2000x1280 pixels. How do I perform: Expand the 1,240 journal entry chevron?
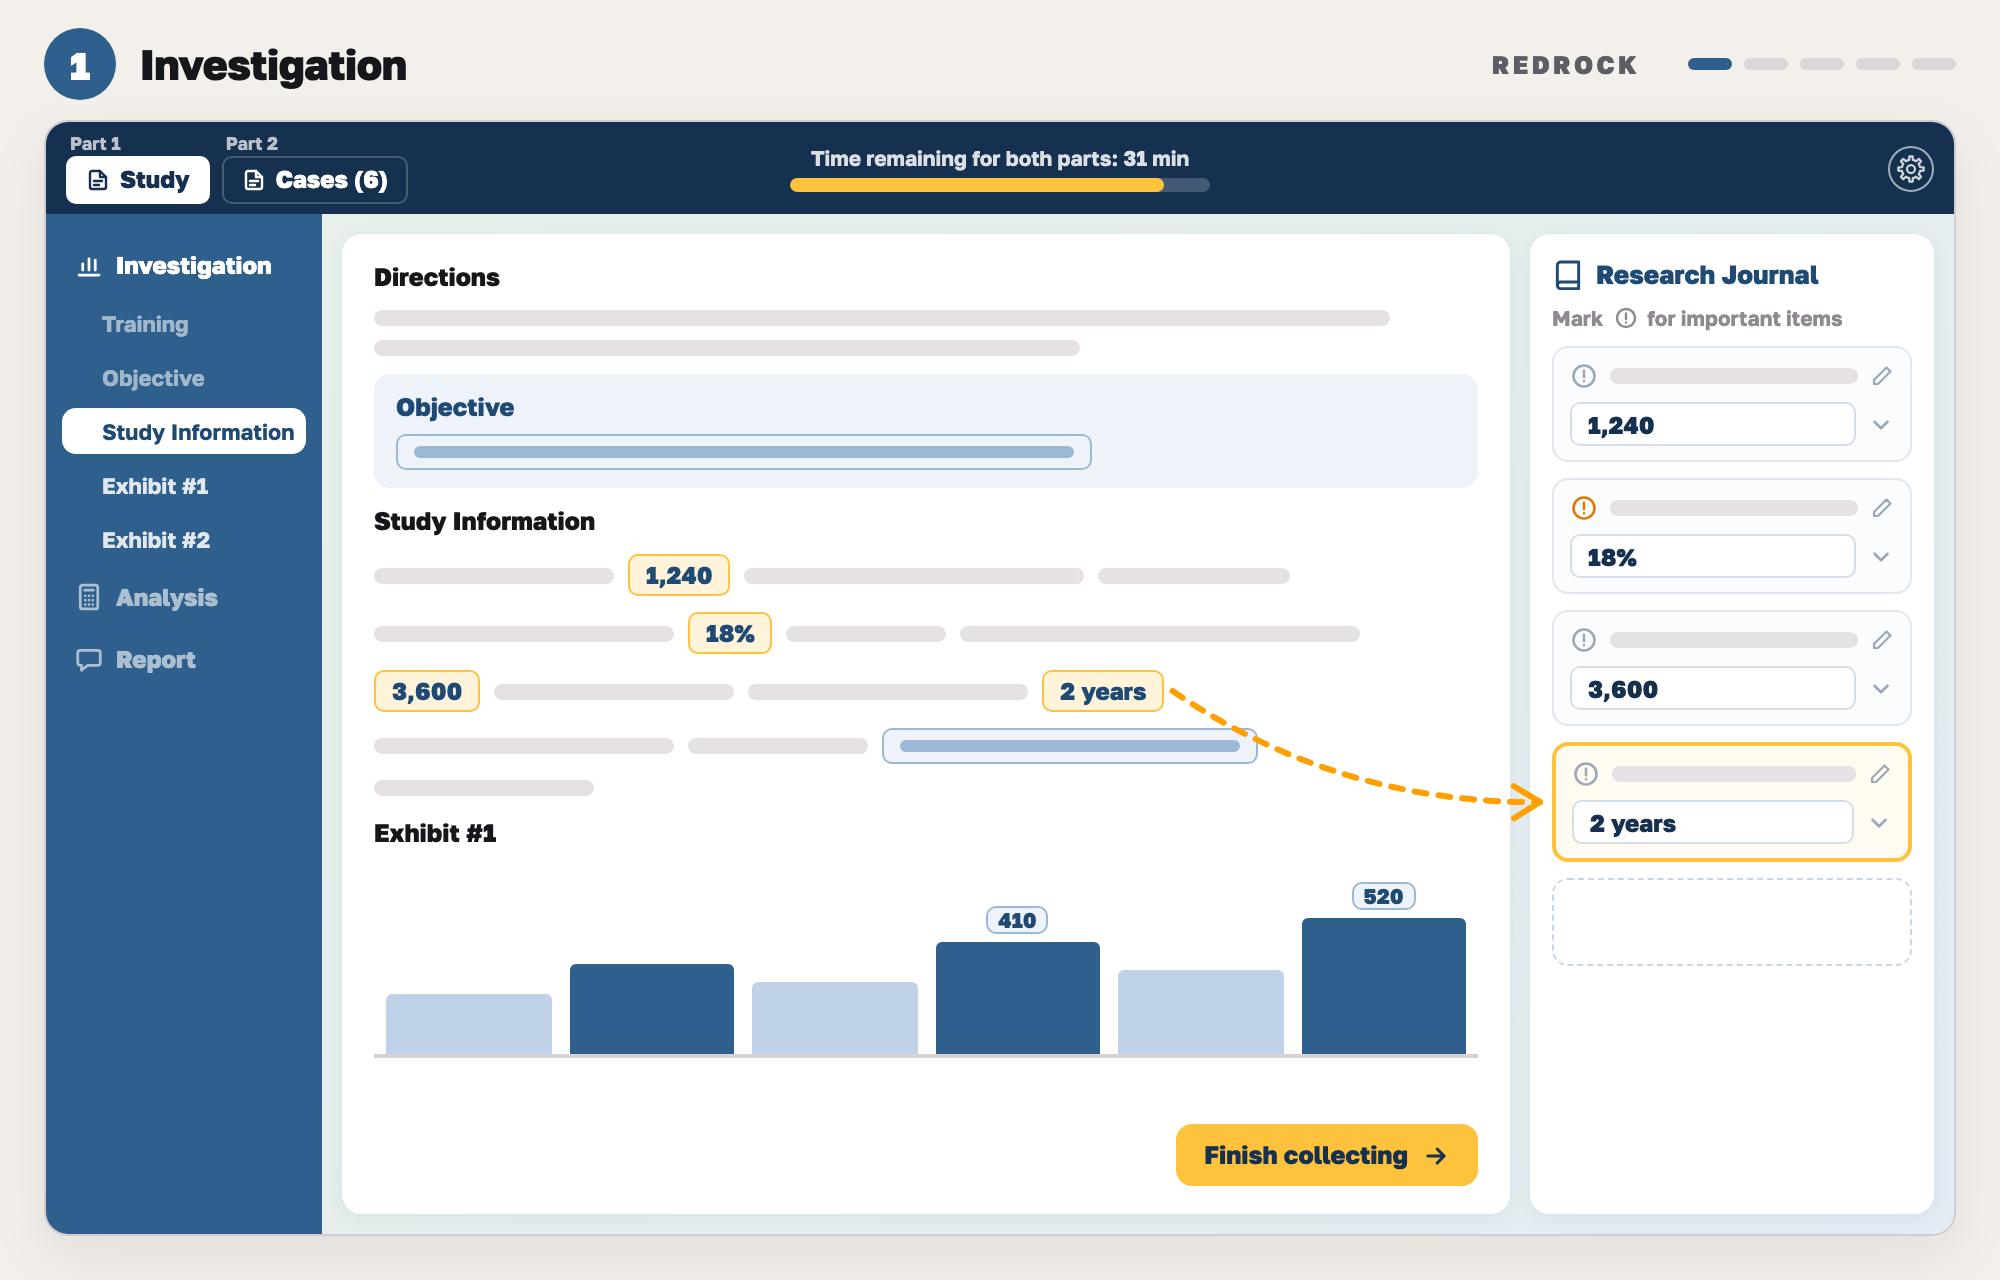[1881, 425]
